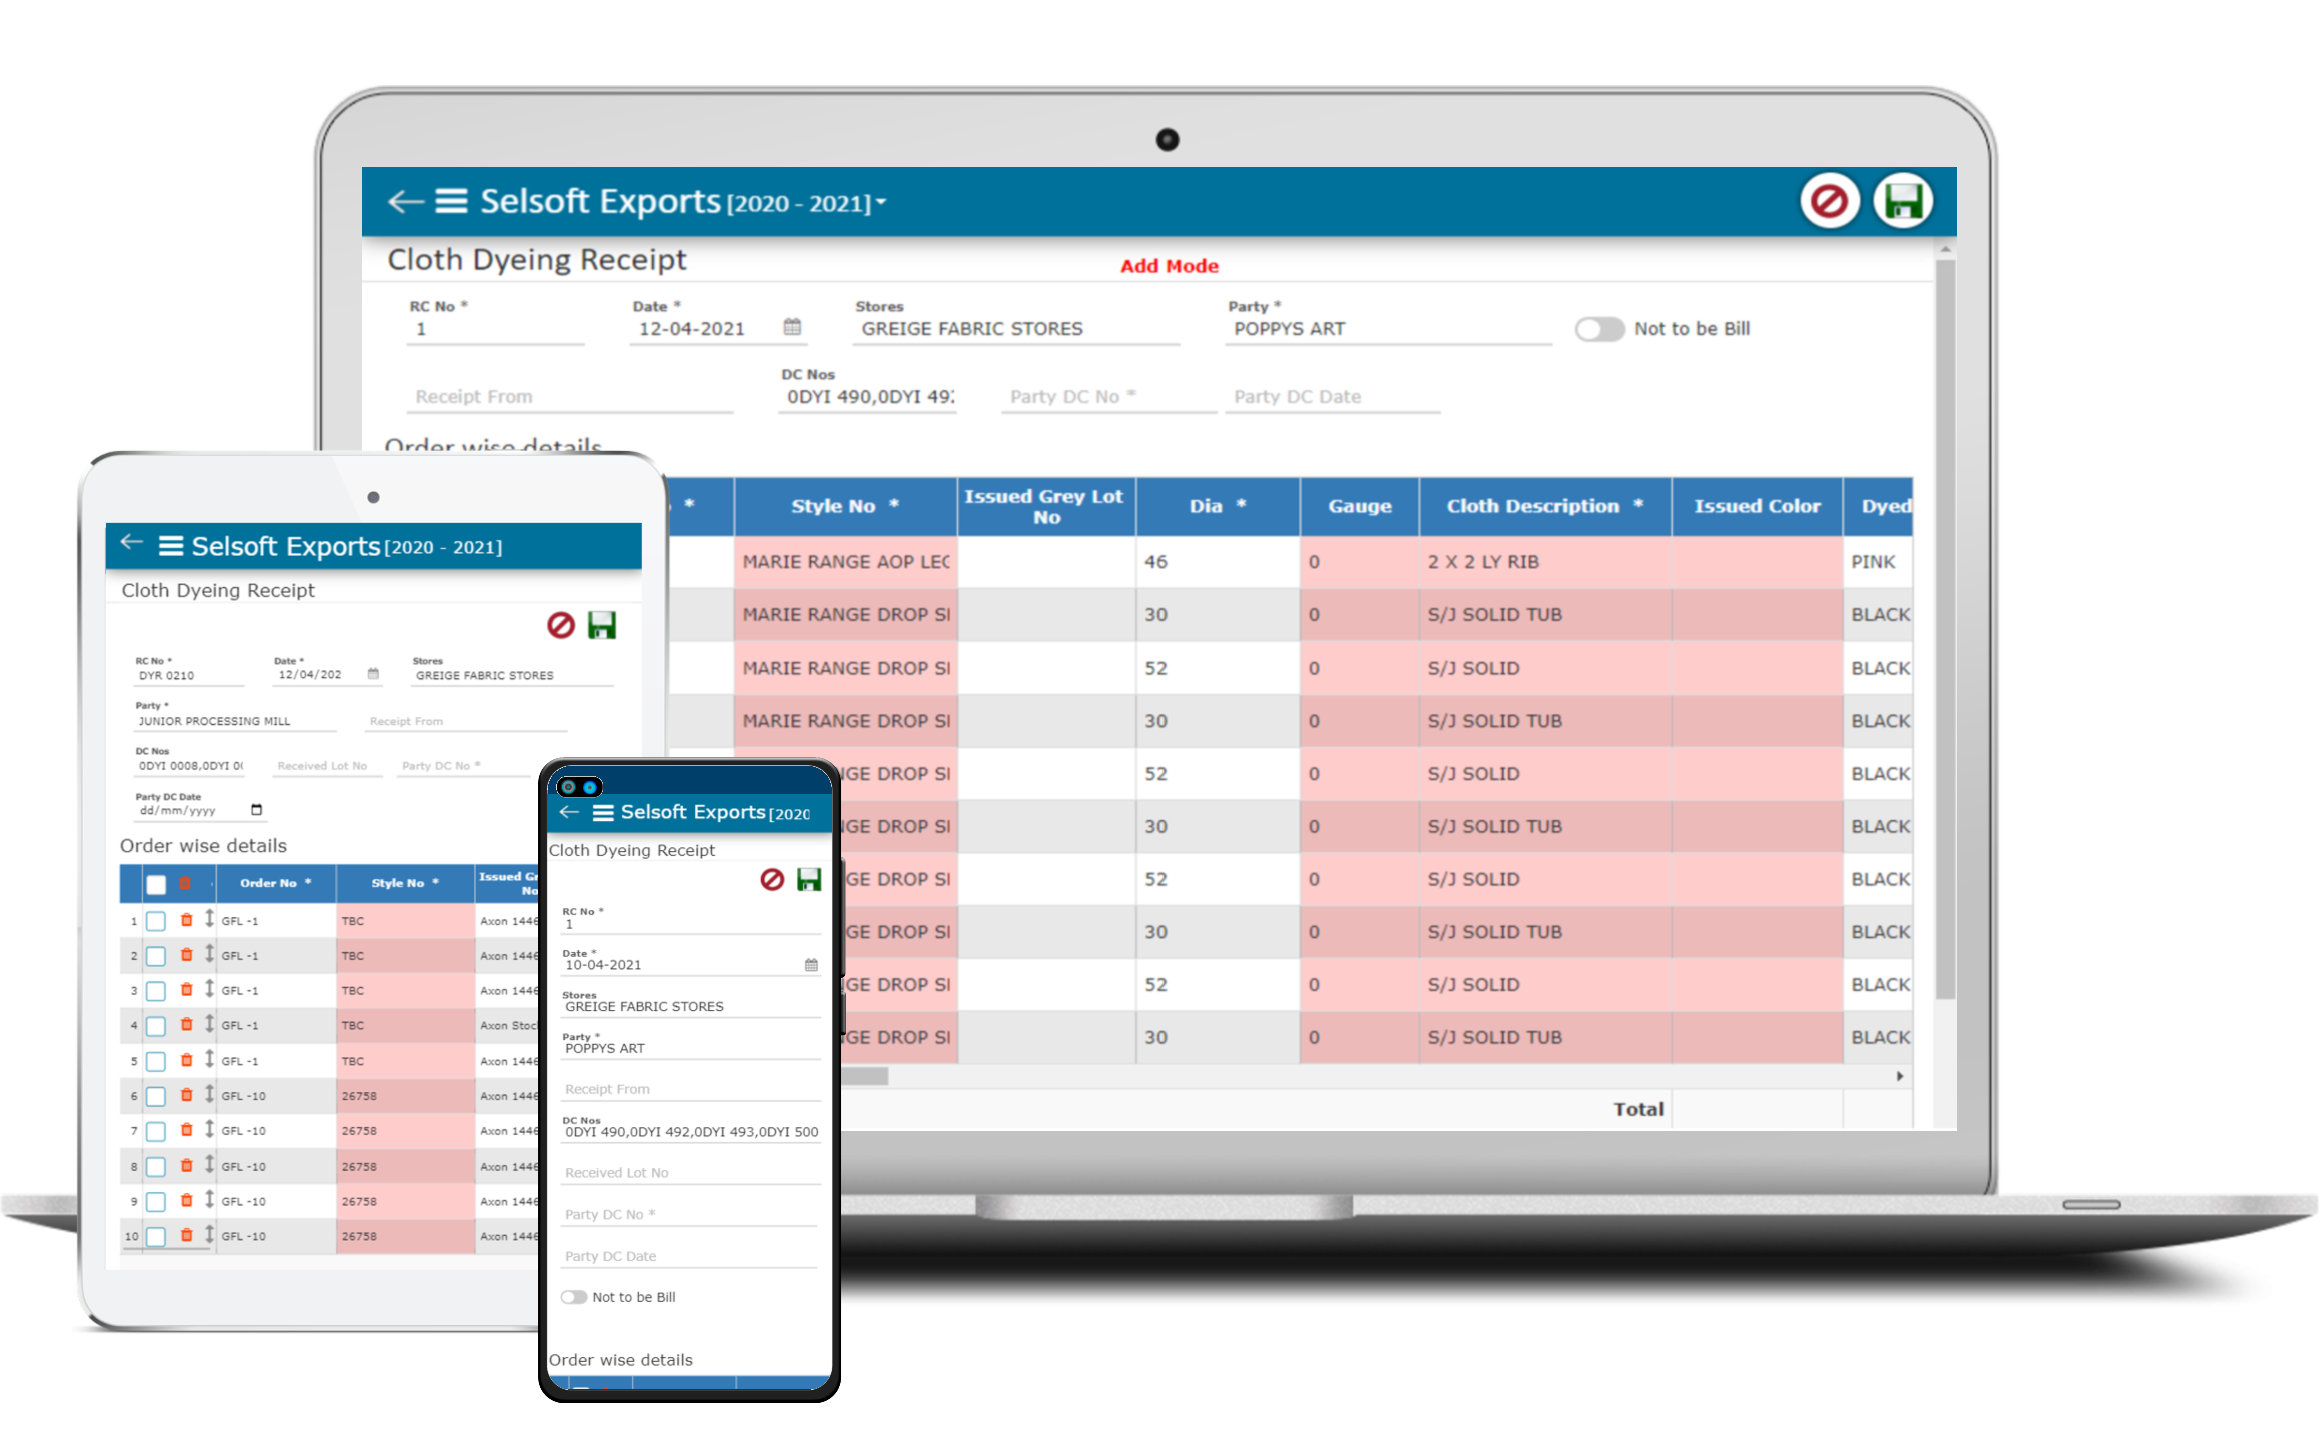2320x1455 pixels.
Task: Check the checkbox for tablet row 10
Action: pyautogui.click(x=156, y=1237)
